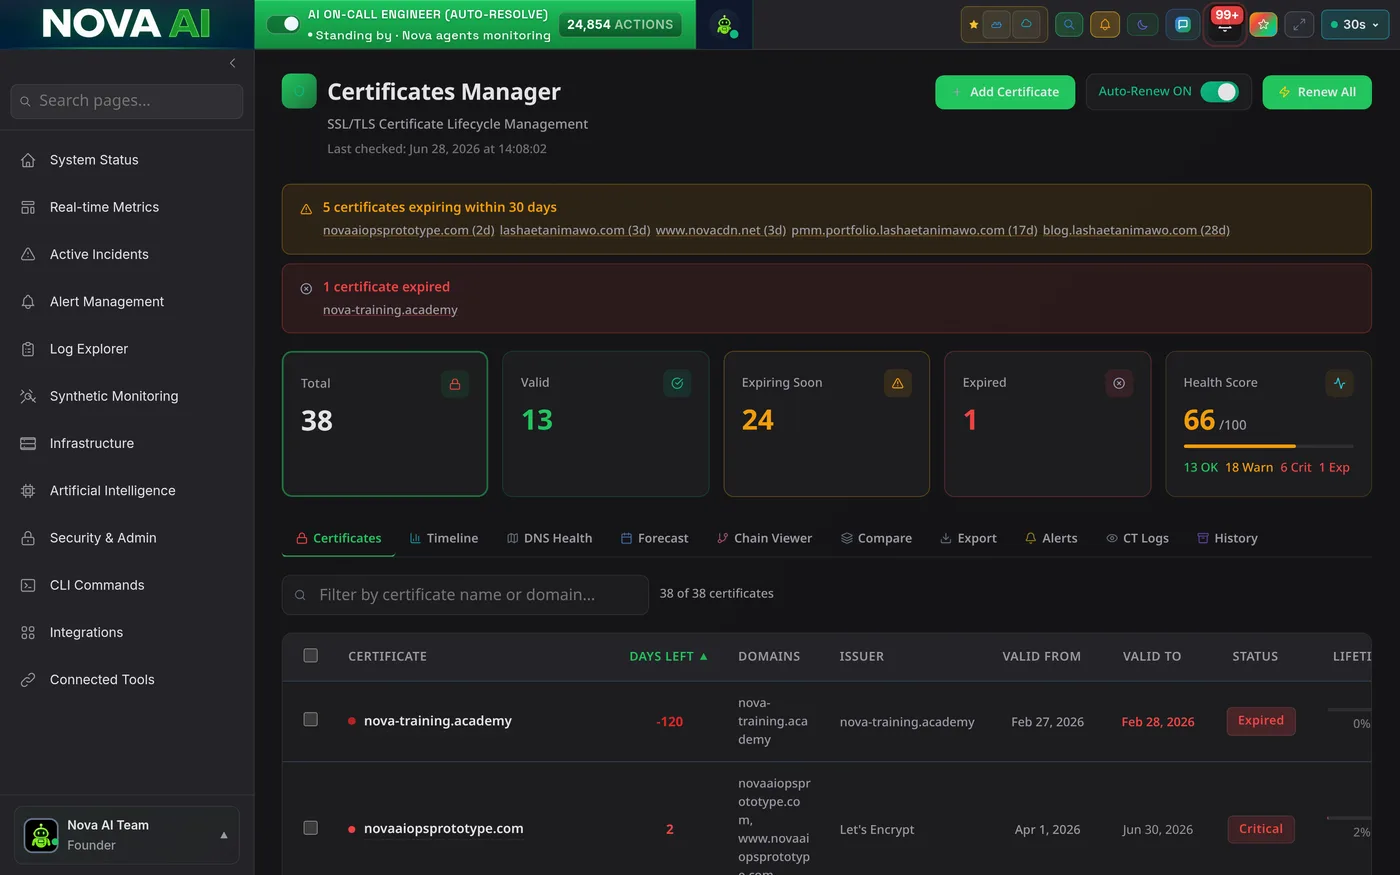This screenshot has height=875, width=1400.
Task: Click the pulse icon on the Health Score card
Action: [x=1339, y=383]
